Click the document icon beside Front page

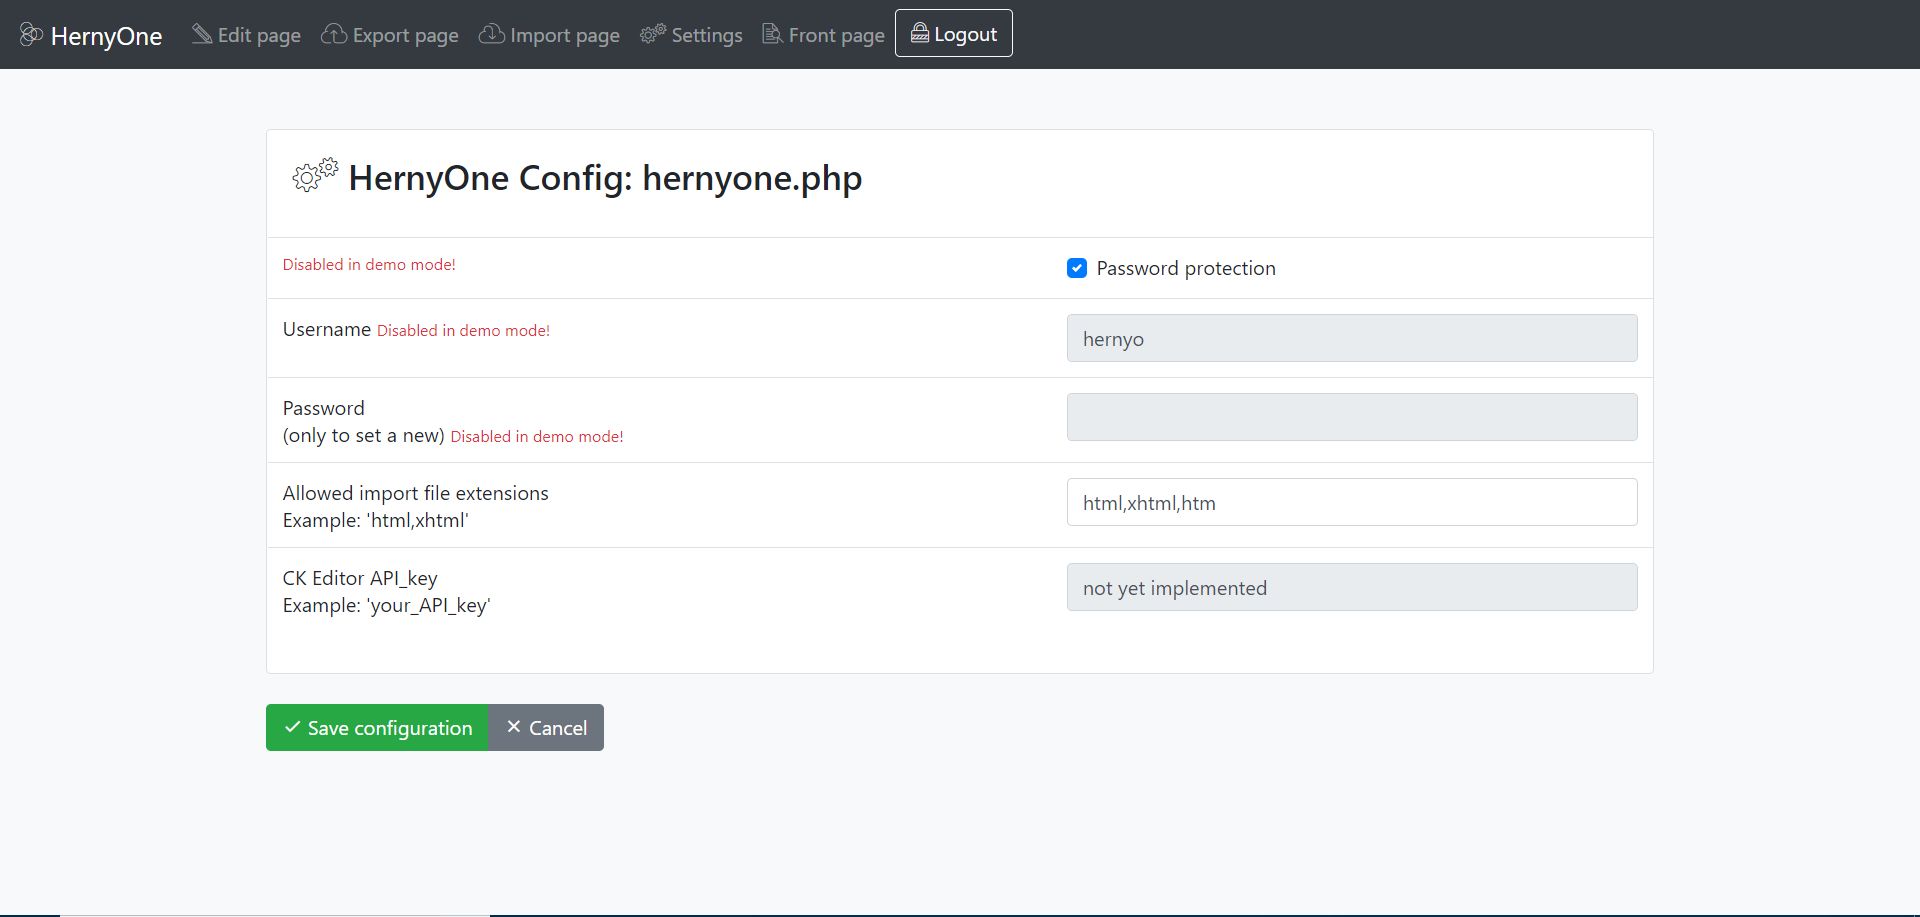coord(772,34)
